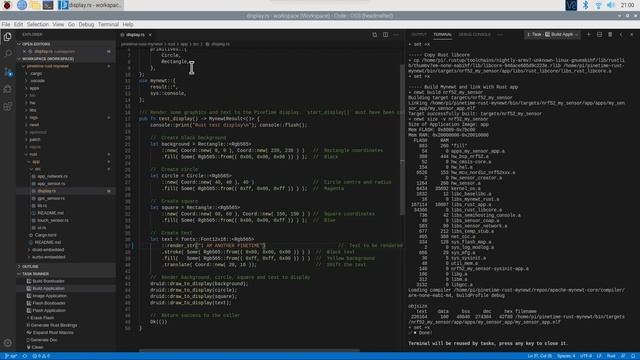Open the Manage gear icon at bottom left
640x360 pixels.
(x=7, y=343)
